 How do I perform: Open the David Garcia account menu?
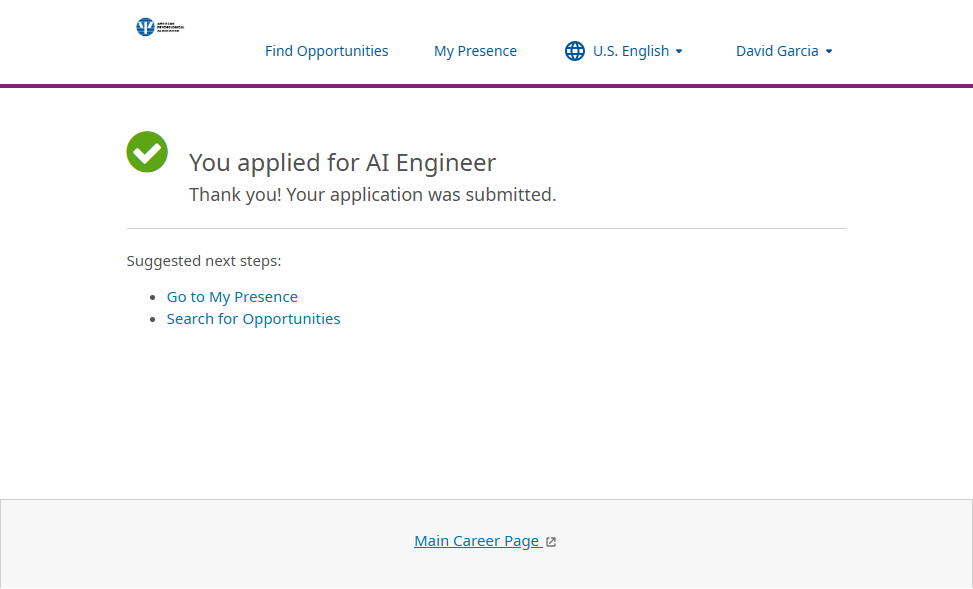click(777, 51)
